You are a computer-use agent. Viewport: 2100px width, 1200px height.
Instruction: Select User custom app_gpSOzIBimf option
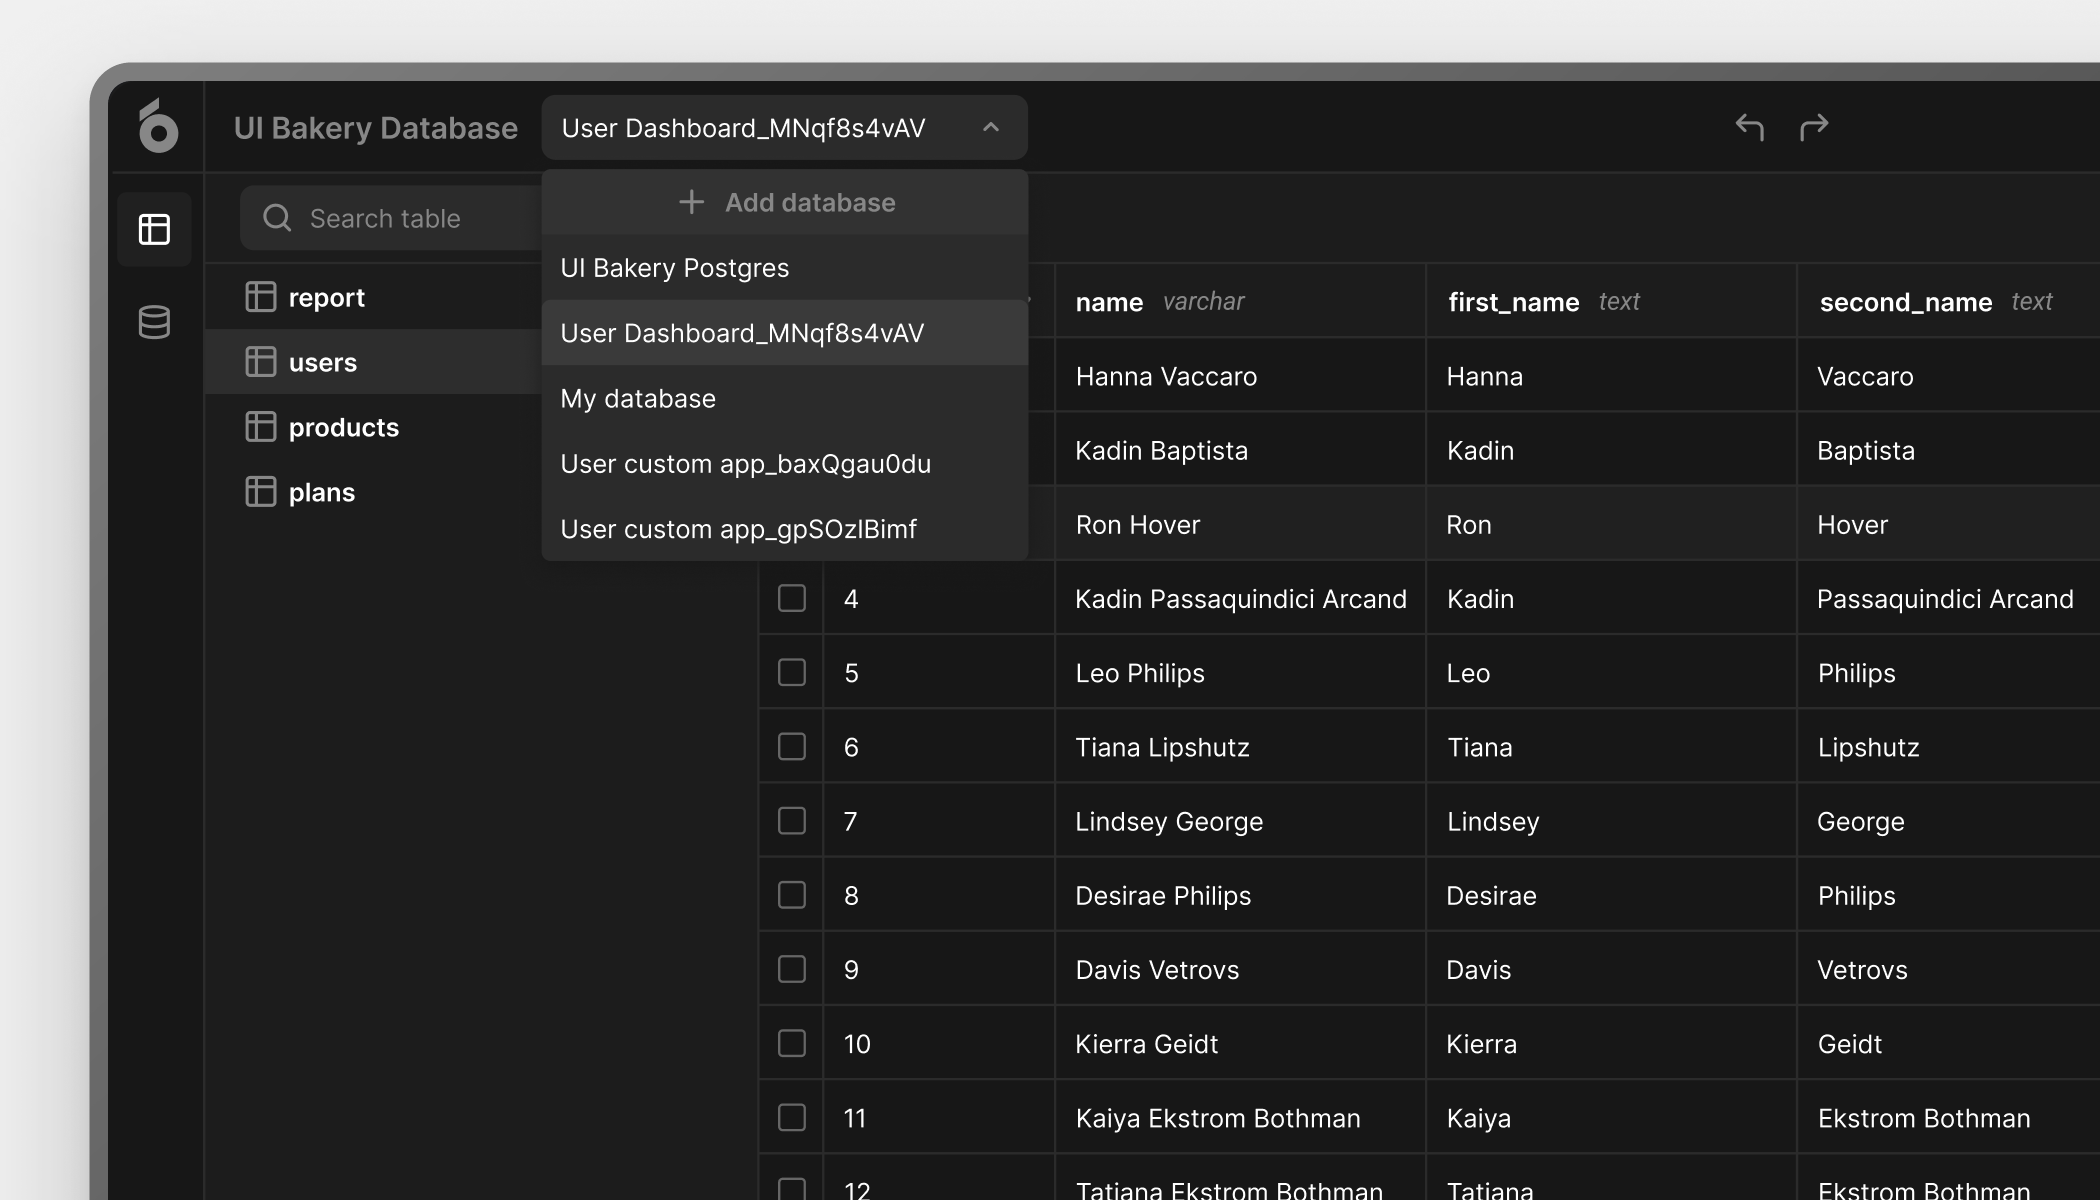[738, 529]
